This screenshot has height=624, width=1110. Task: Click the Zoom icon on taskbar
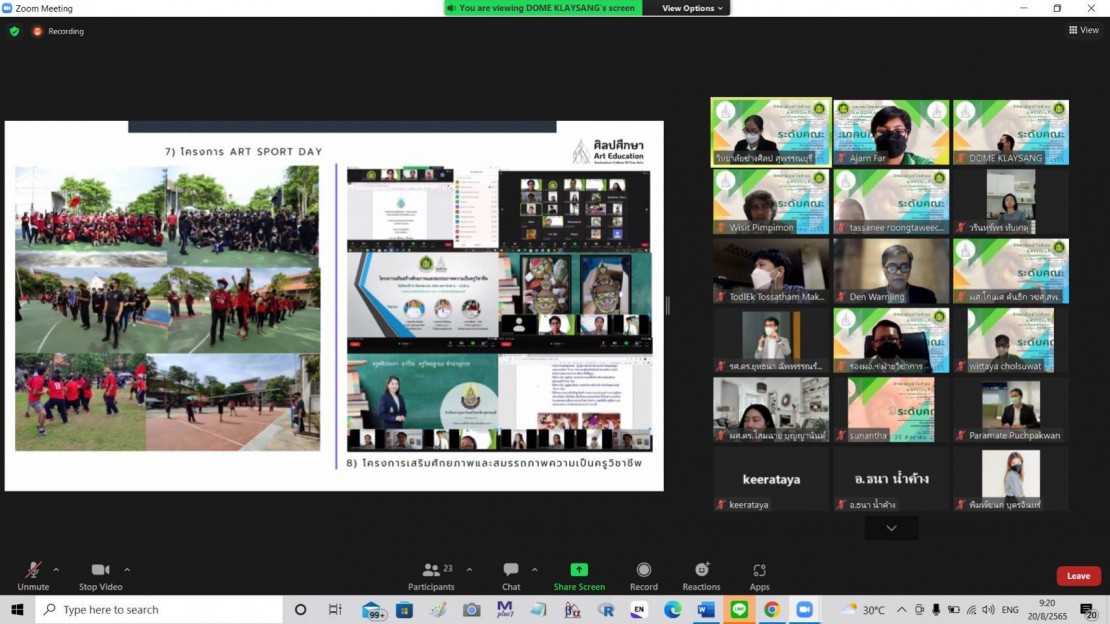coord(805,609)
